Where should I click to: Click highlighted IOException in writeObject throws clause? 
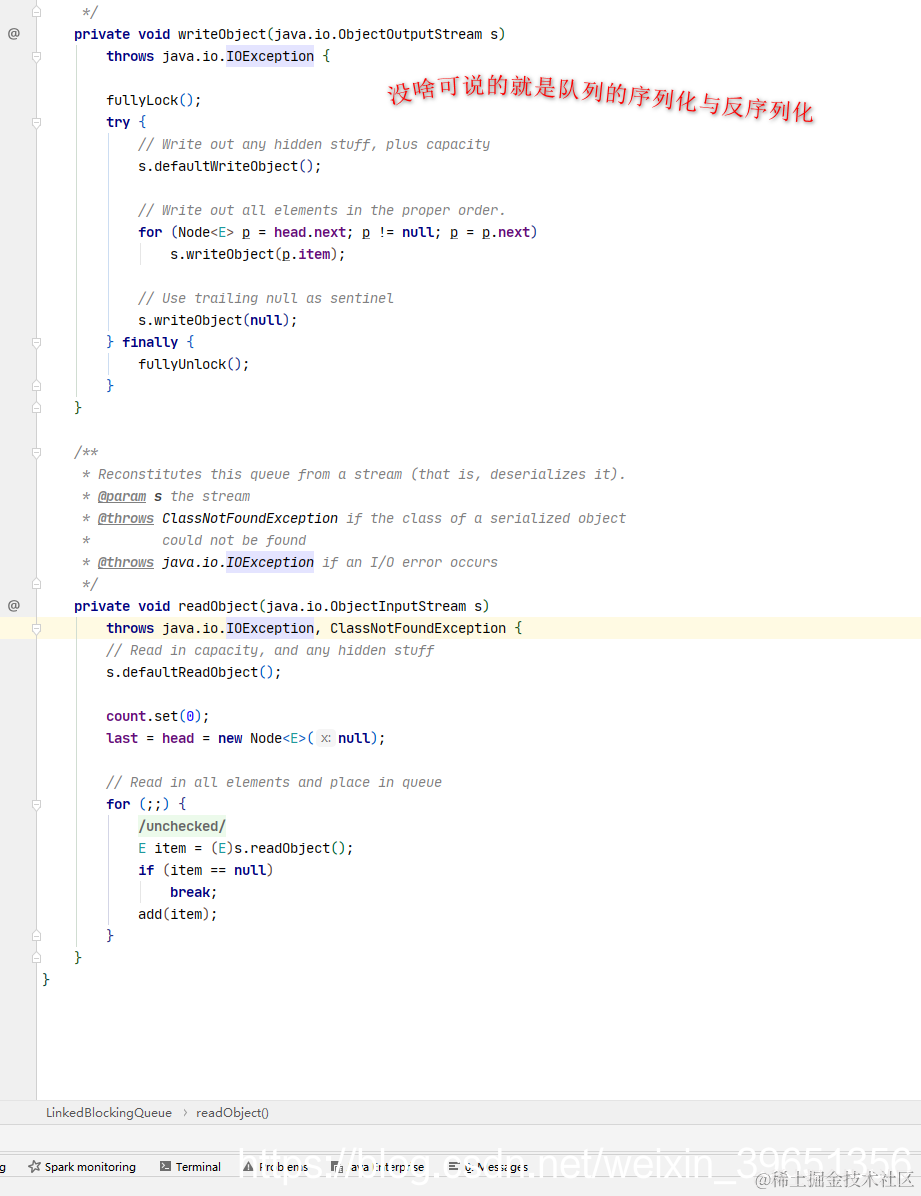tap(270, 56)
